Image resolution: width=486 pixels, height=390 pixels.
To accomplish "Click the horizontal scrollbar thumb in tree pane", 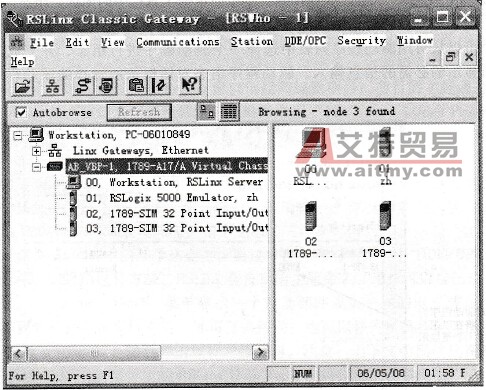I will (x=94, y=353).
